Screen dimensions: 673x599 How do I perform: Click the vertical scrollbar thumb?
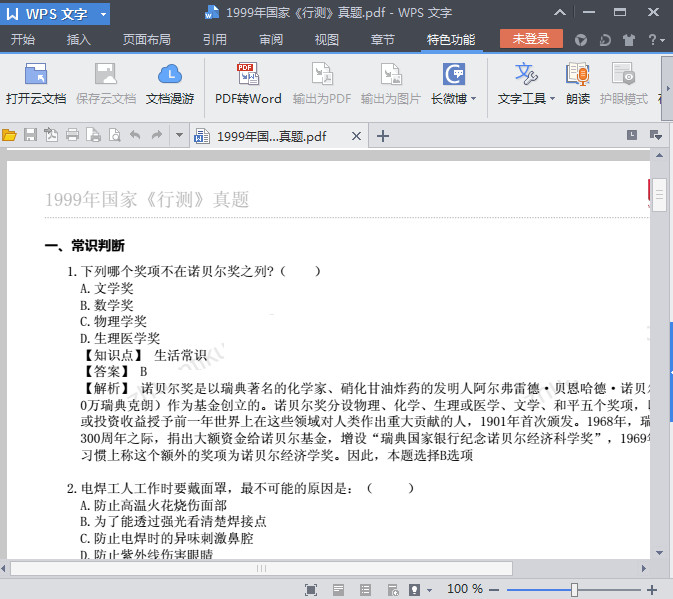tap(659, 195)
